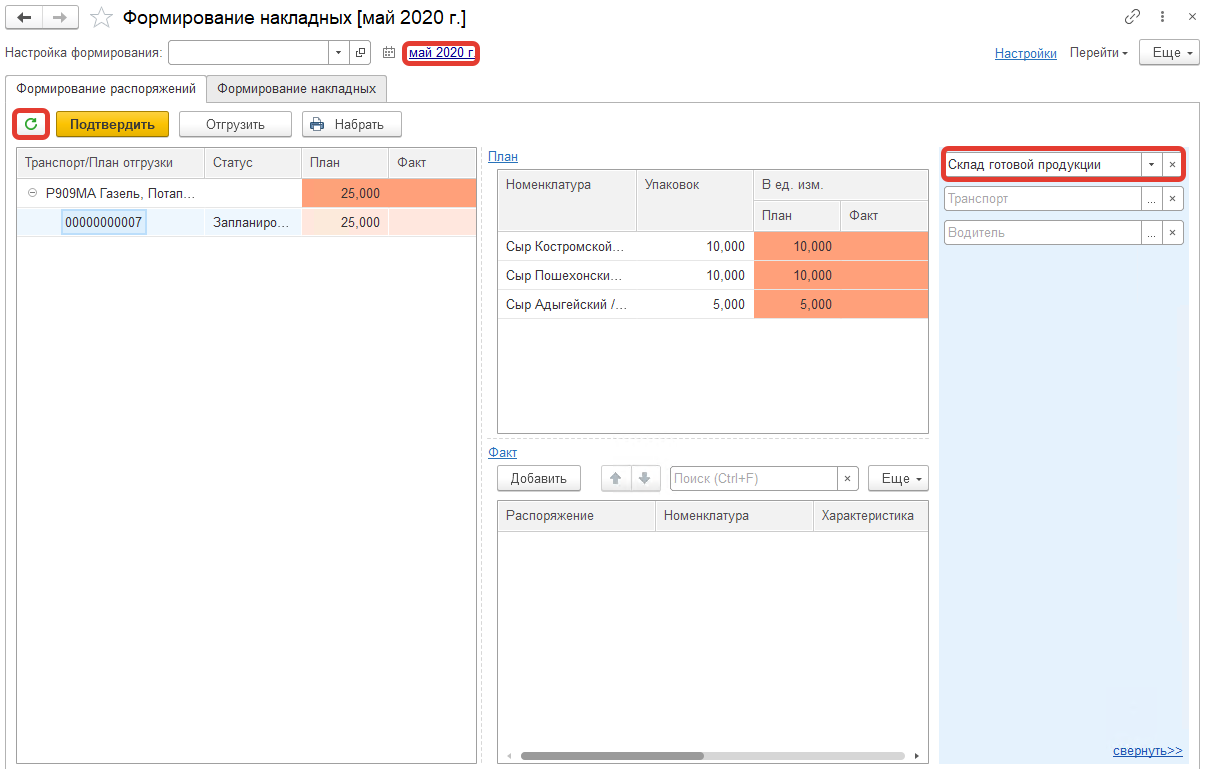Add form to favorites with star icon

[x=100, y=18]
